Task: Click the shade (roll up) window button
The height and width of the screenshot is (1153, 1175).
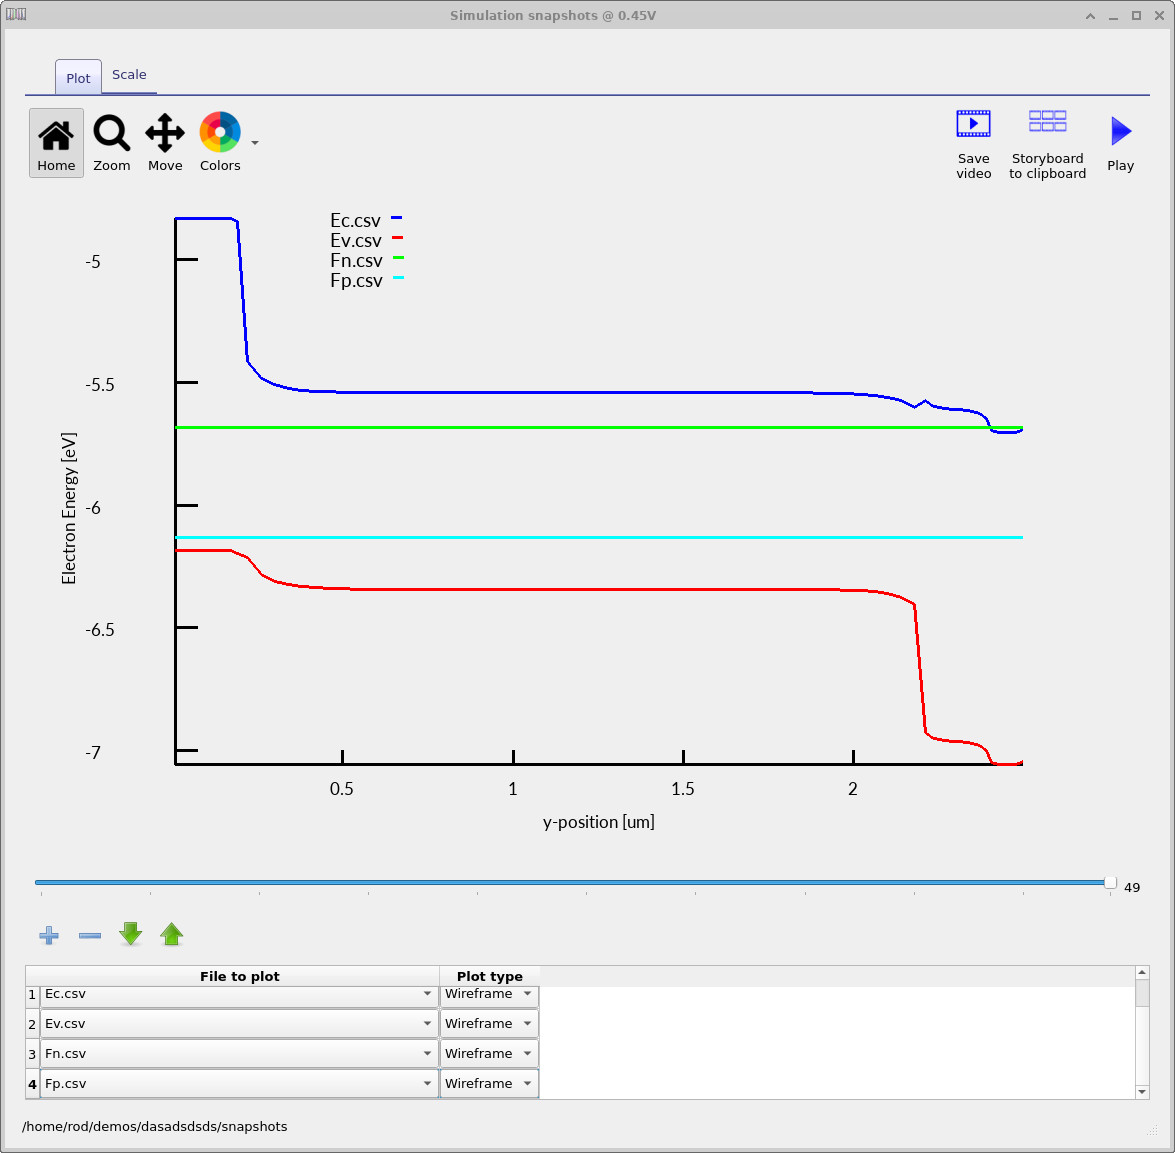Action: (1090, 16)
